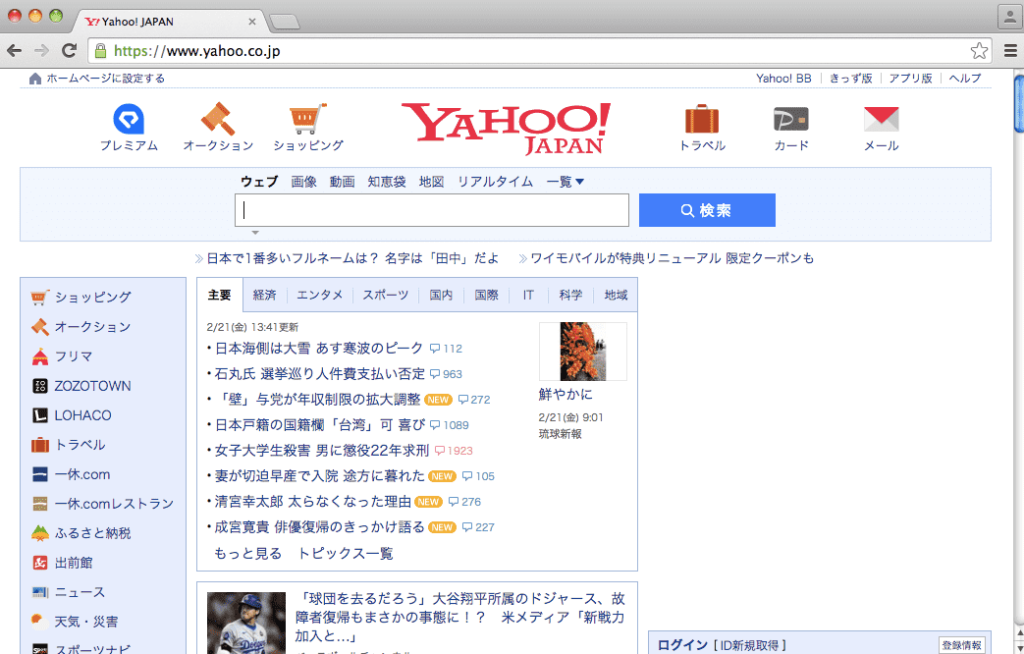
Task: Click sidebar LOHACO icon
Action: click(x=40, y=416)
